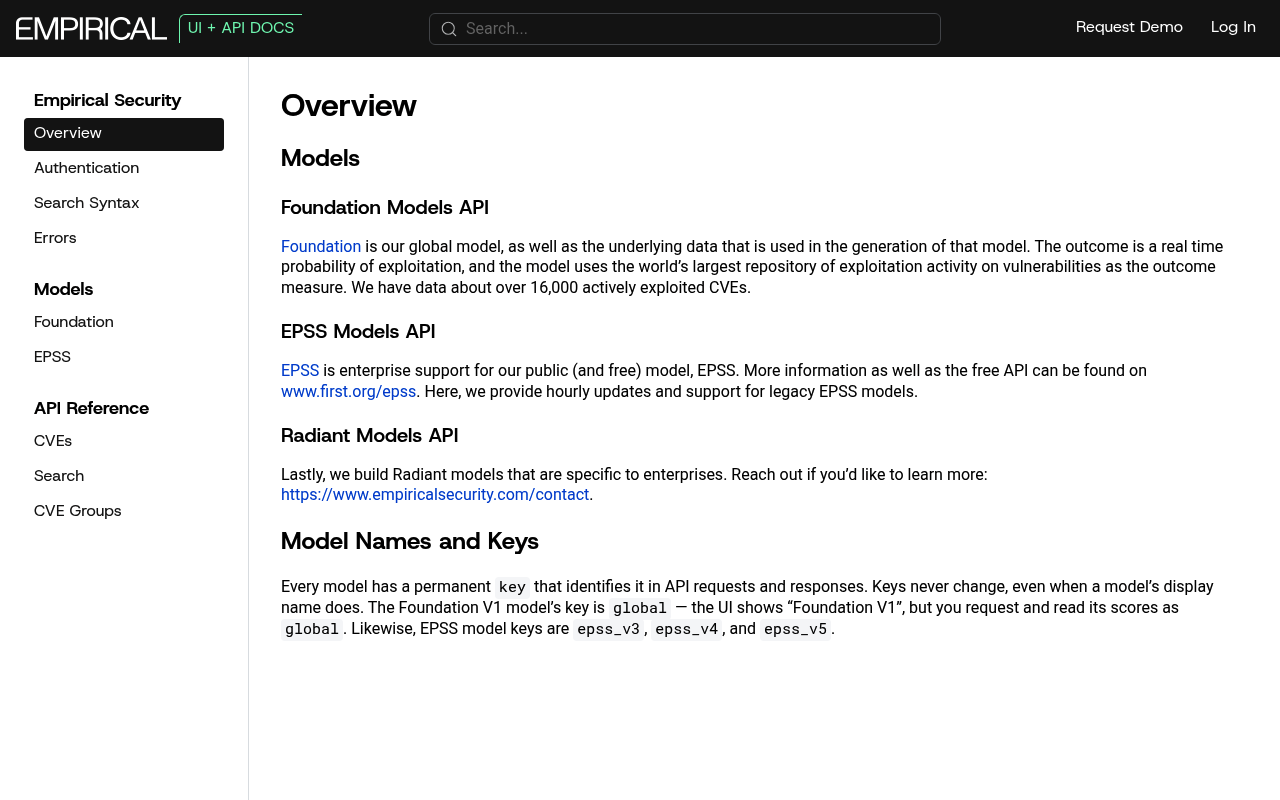
Task: Click API Reference sidebar section title
Action: tap(91, 409)
